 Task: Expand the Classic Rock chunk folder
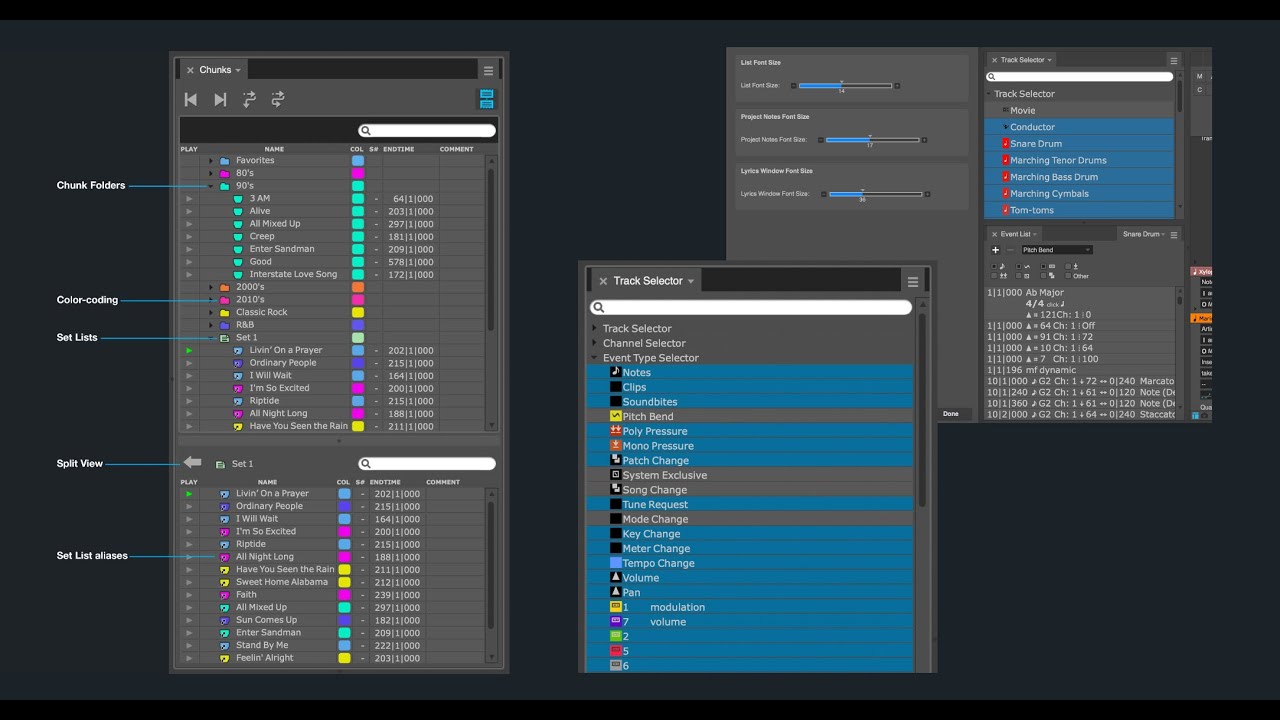tap(211, 312)
